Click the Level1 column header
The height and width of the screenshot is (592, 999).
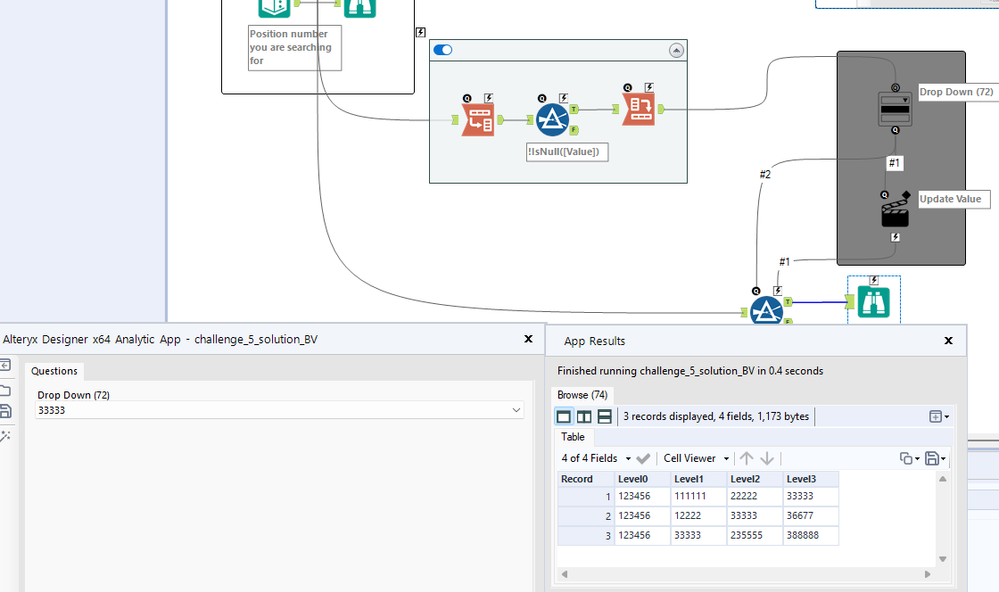(698, 479)
